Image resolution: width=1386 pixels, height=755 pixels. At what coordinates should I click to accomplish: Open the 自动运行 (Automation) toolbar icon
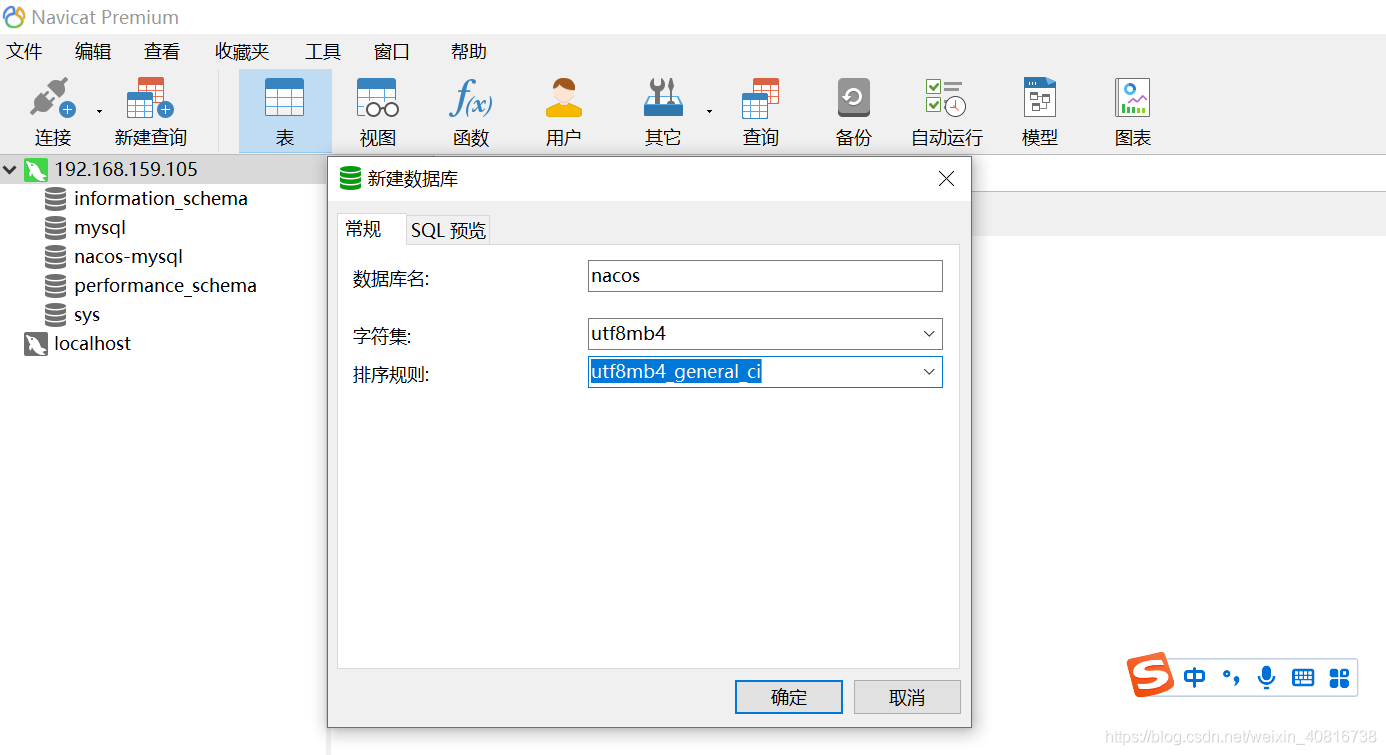click(x=944, y=108)
